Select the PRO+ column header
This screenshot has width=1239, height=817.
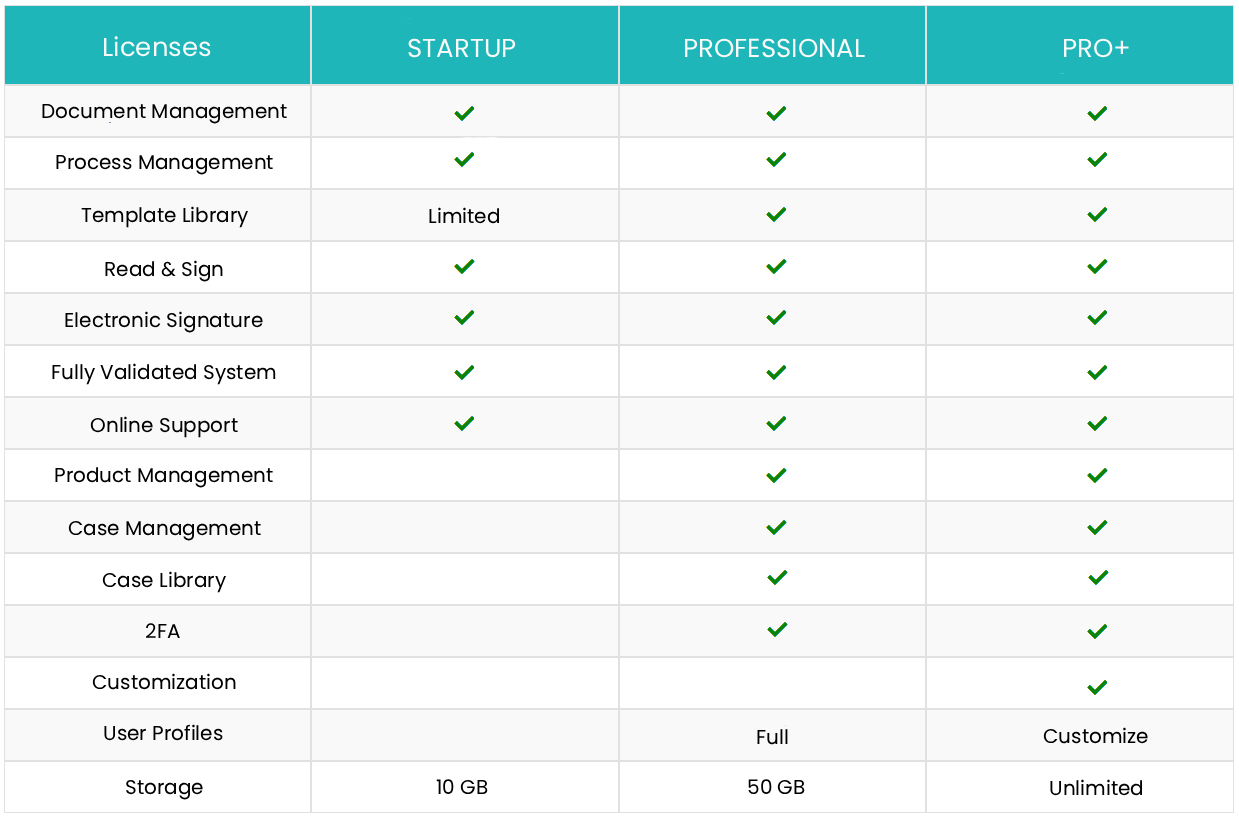pos(1095,48)
